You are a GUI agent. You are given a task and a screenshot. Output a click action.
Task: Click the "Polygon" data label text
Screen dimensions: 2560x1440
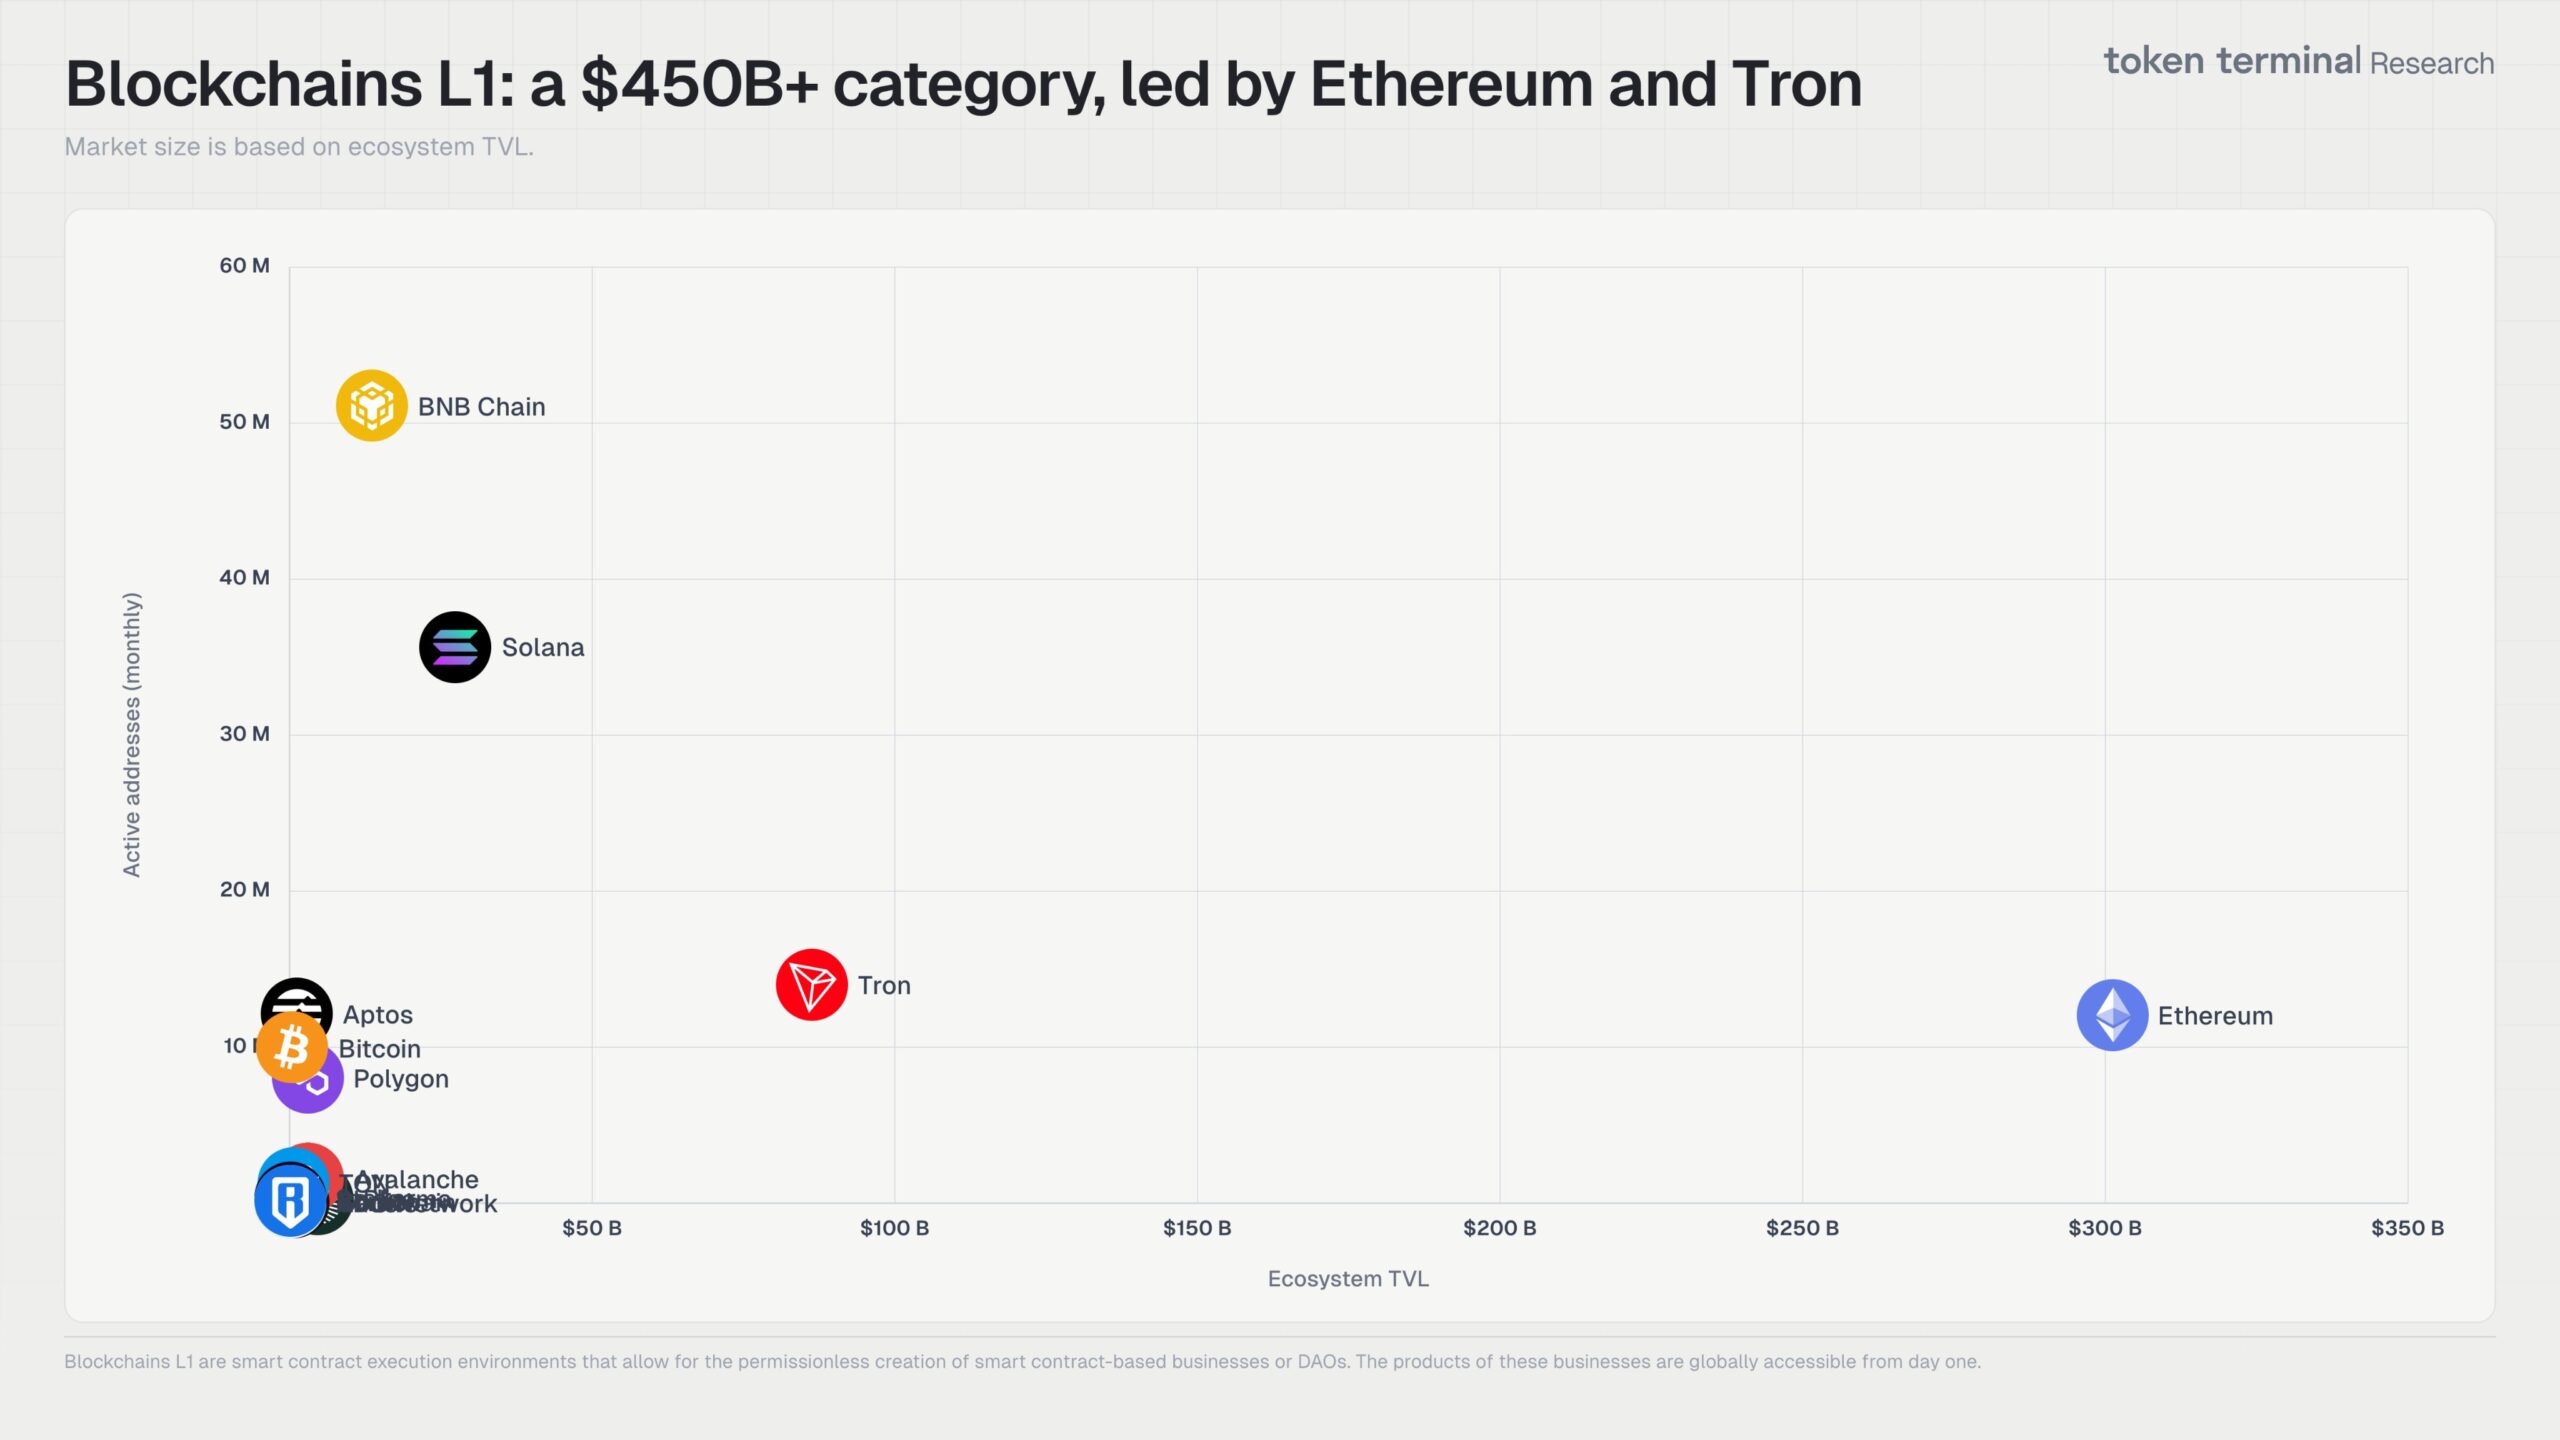coord(401,1079)
